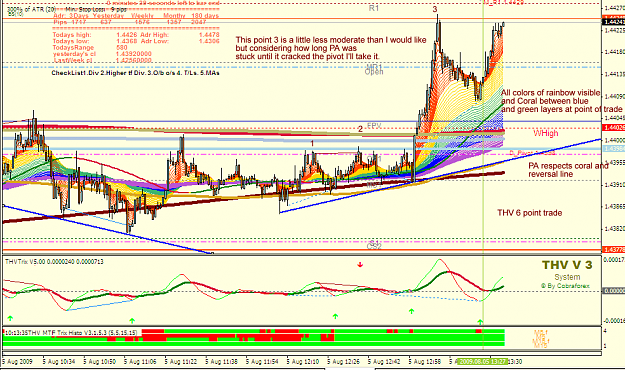Image resolution: width=625 pixels, height=370 pixels.
Task: Click the FPV level label
Action: (374, 126)
